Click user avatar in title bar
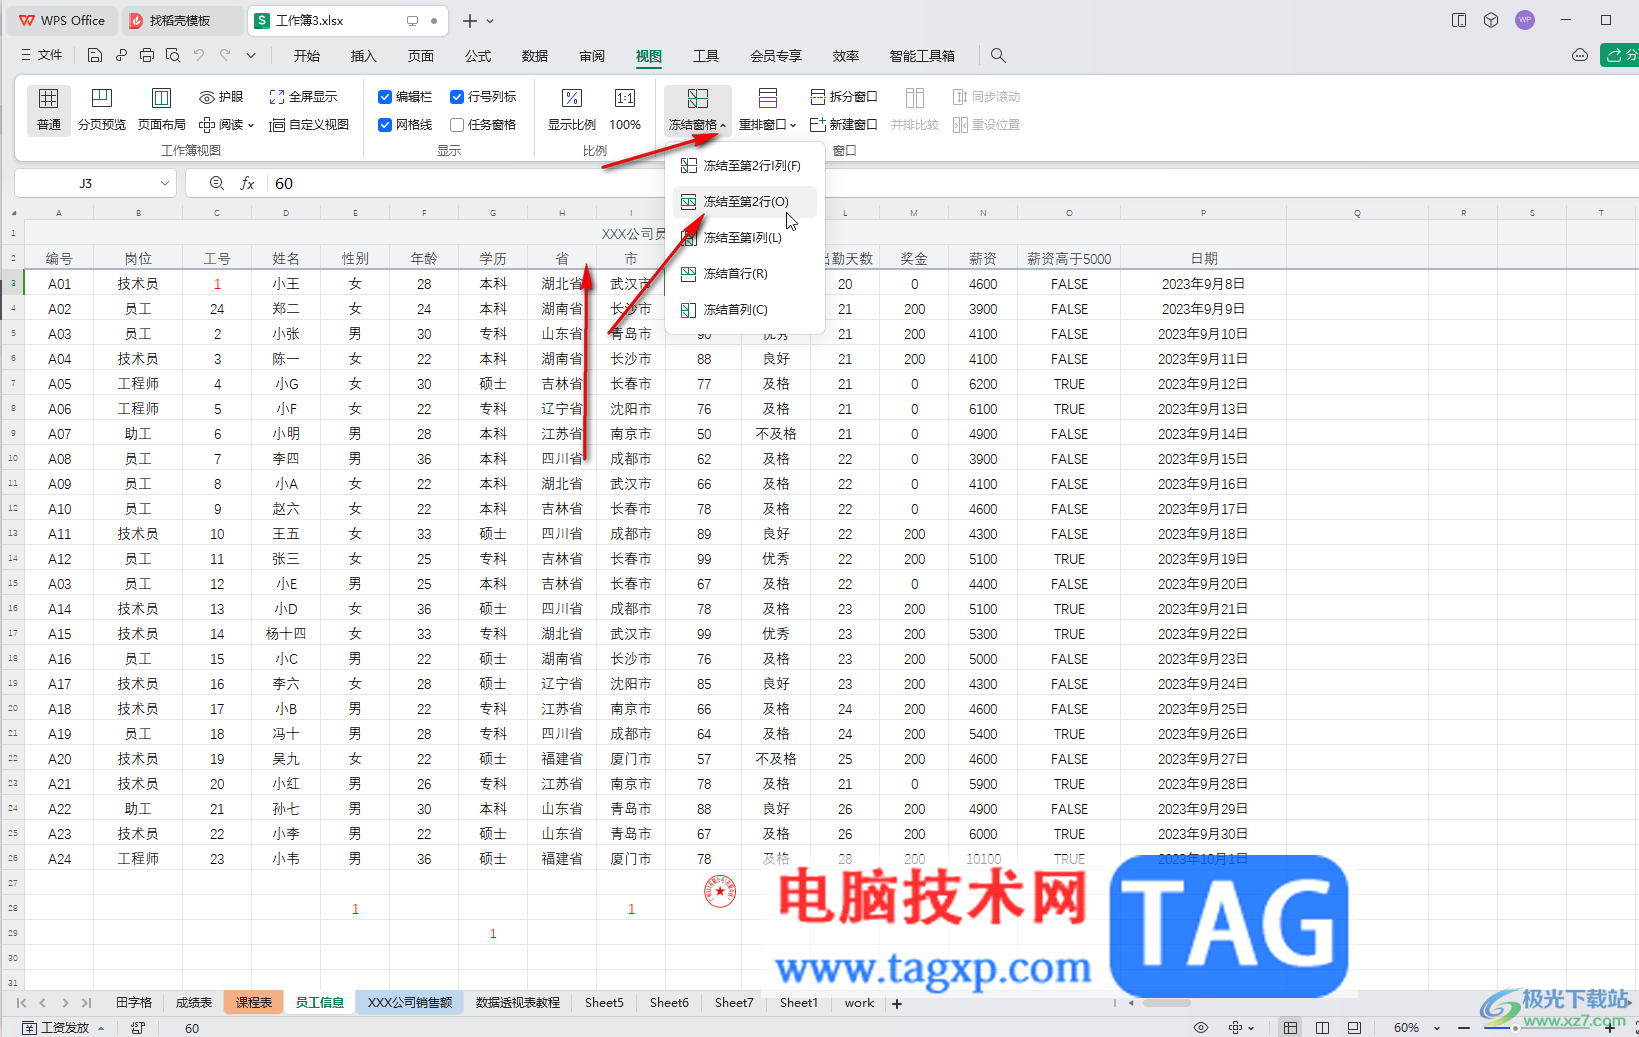Screen dimensions: 1639x1037 click(1525, 20)
